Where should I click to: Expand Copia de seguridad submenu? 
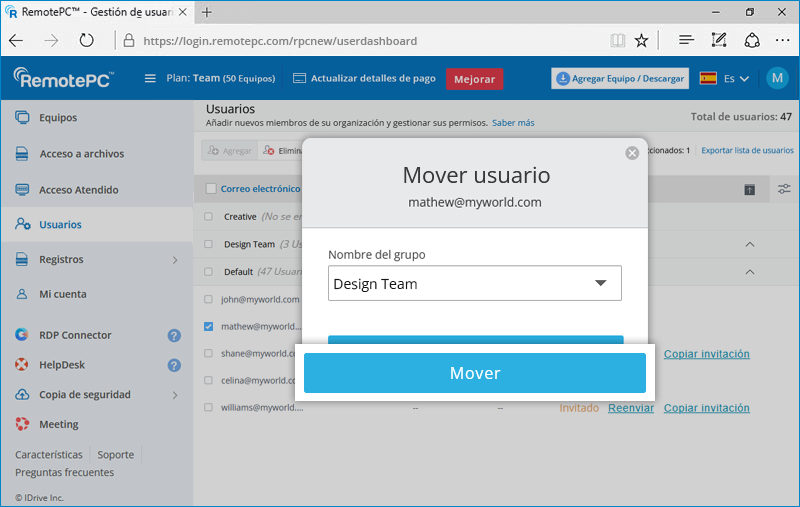[175, 395]
